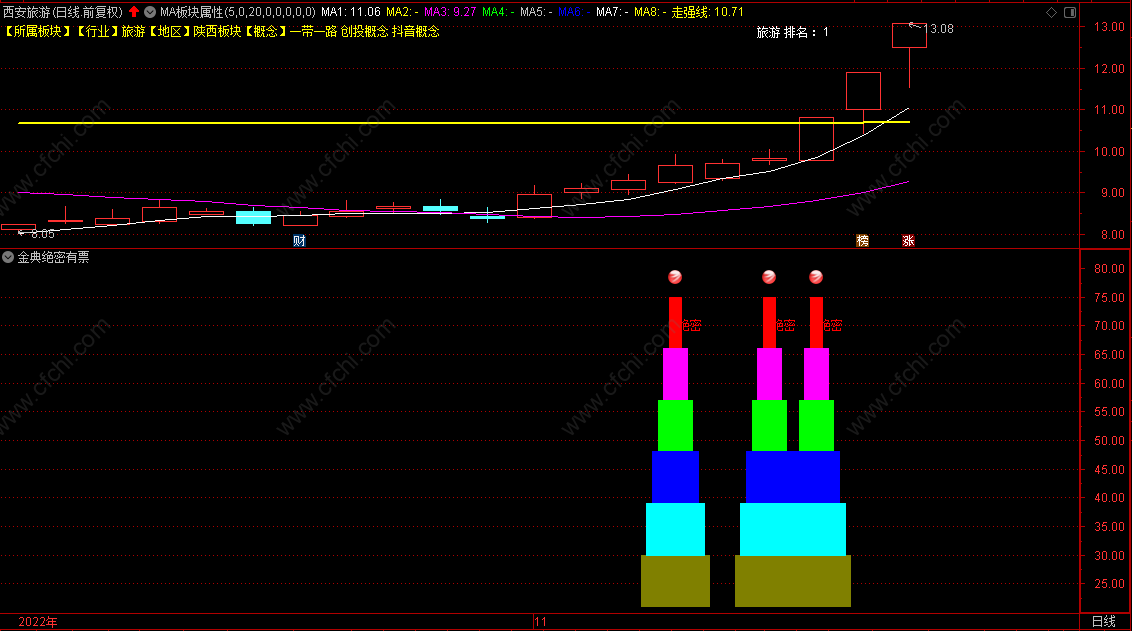Screen dimensions: 1132x631
Task: Click the wide blue bar segment on the right
Action: (x=793, y=477)
